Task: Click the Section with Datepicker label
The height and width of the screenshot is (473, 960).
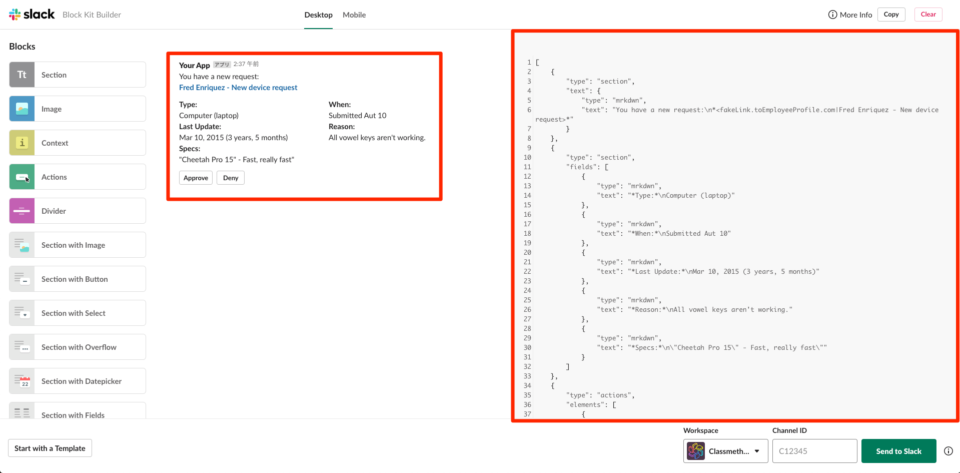Action: [x=81, y=381]
